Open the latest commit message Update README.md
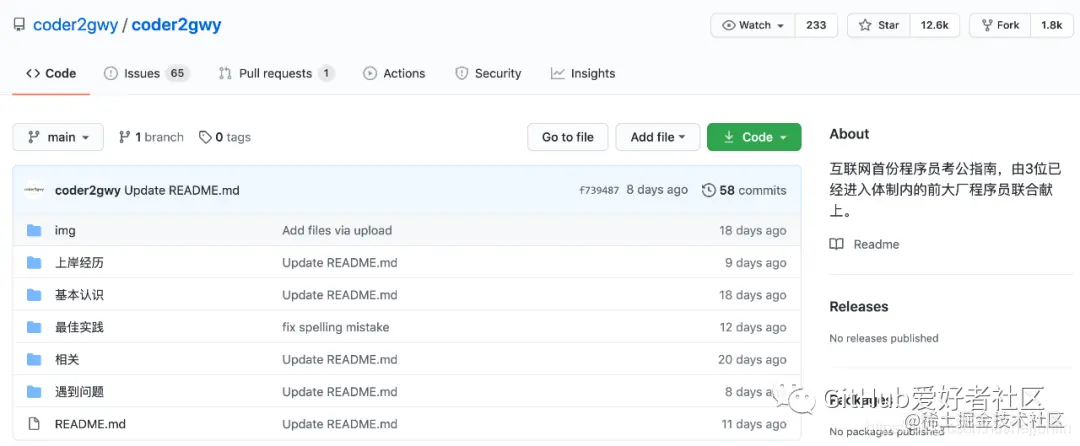Viewport: 1080px width, 446px height. (x=182, y=190)
